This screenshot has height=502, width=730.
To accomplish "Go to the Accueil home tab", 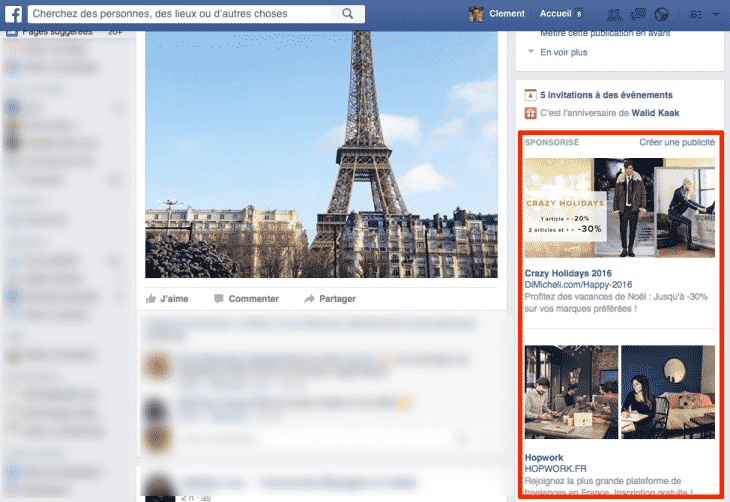I will click(555, 14).
